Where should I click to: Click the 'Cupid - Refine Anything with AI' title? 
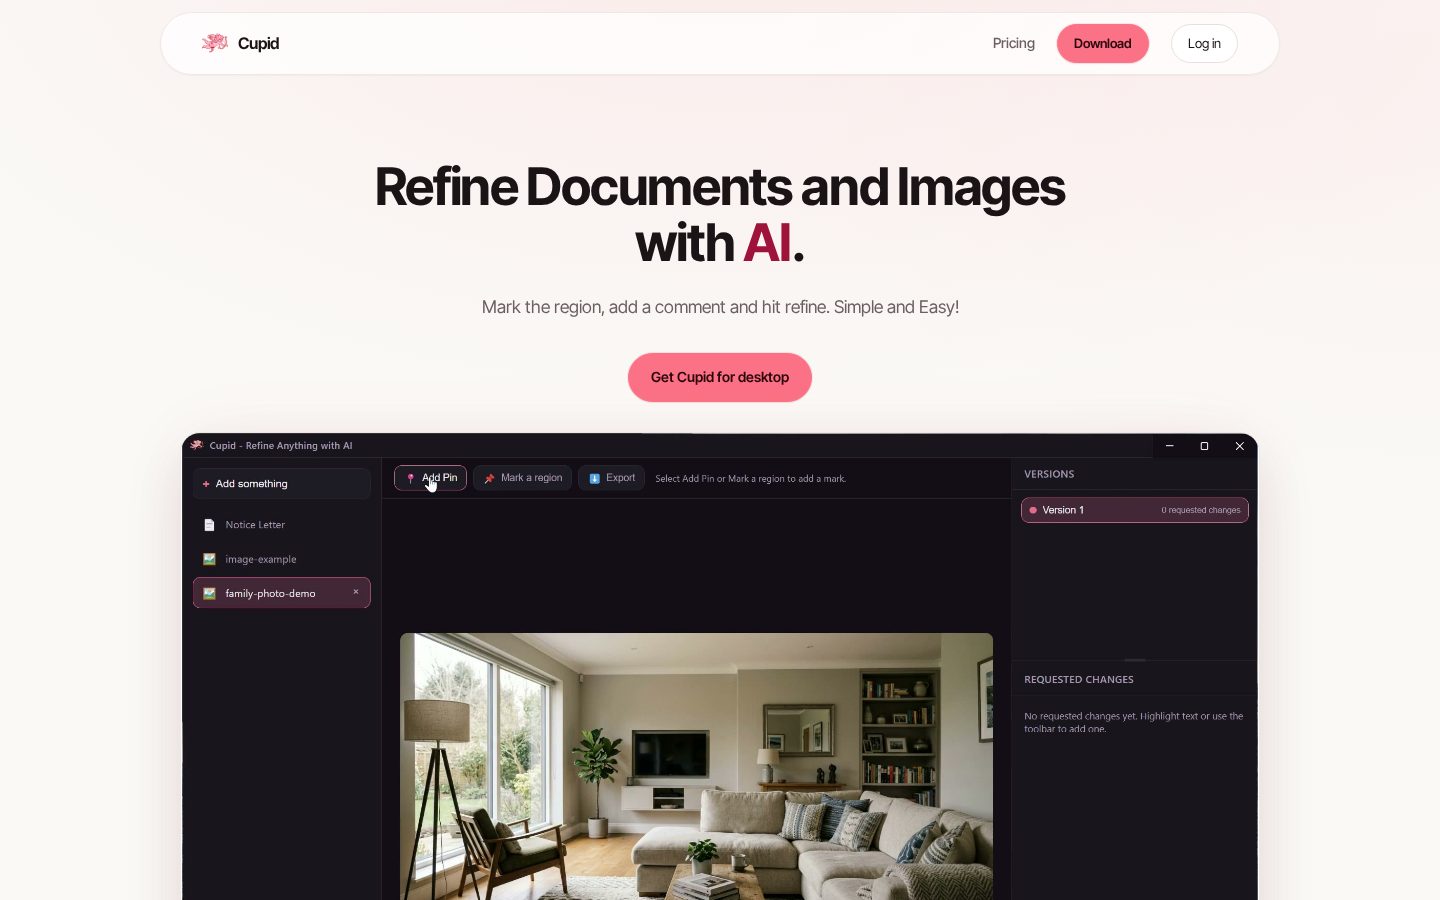(281, 446)
